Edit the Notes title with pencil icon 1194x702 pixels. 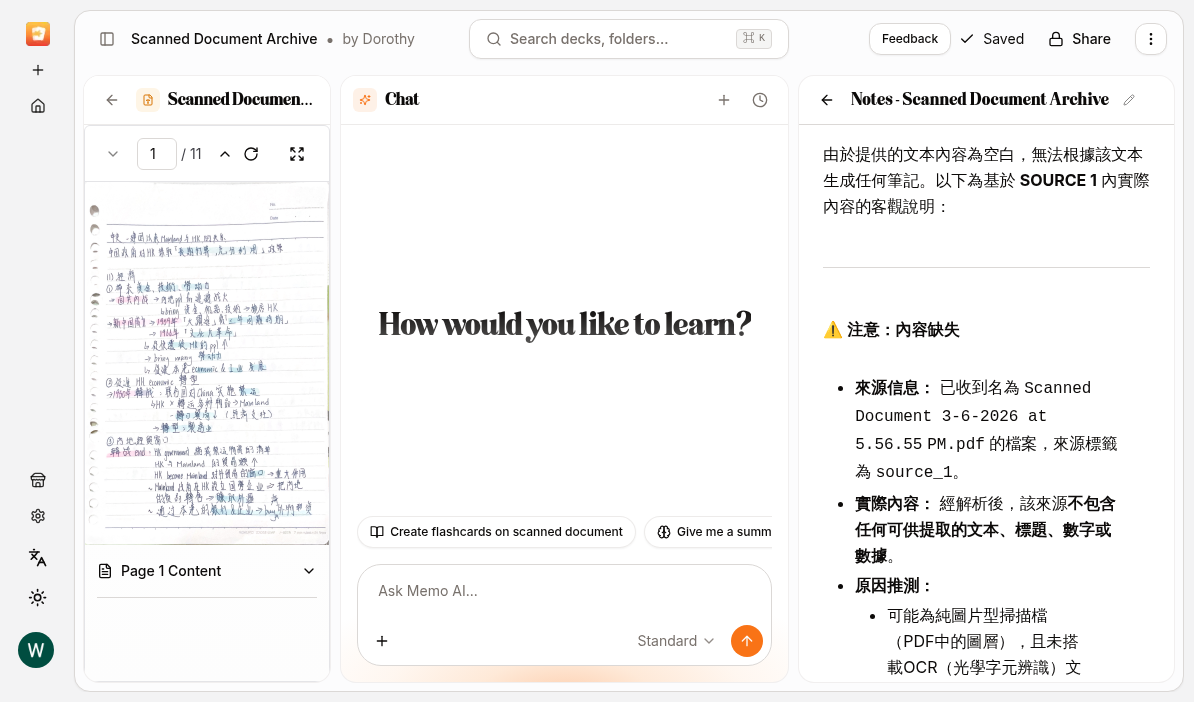[x=1129, y=100]
